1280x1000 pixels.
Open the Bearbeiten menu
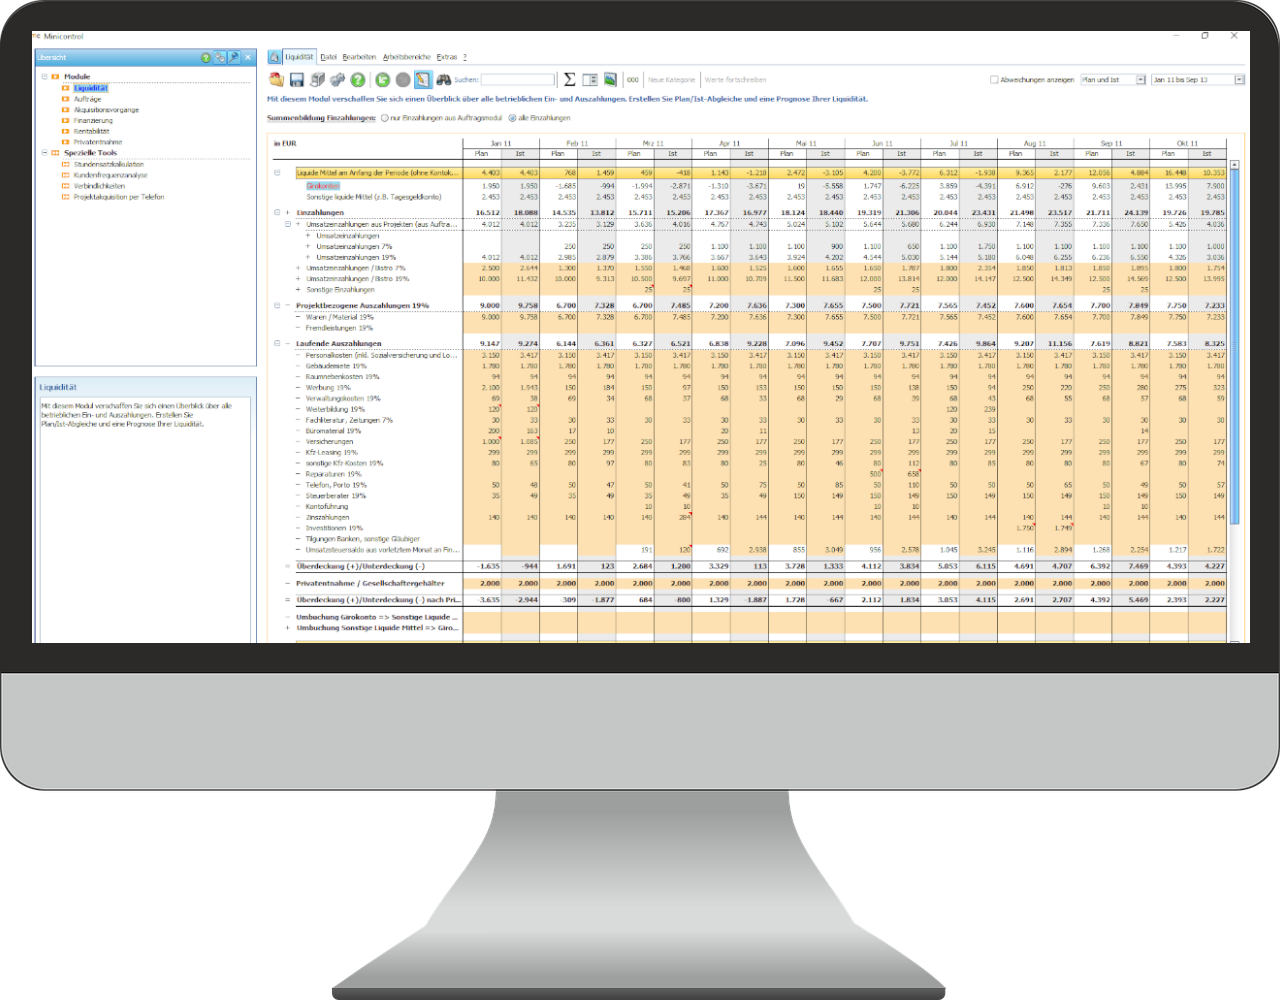click(x=359, y=57)
